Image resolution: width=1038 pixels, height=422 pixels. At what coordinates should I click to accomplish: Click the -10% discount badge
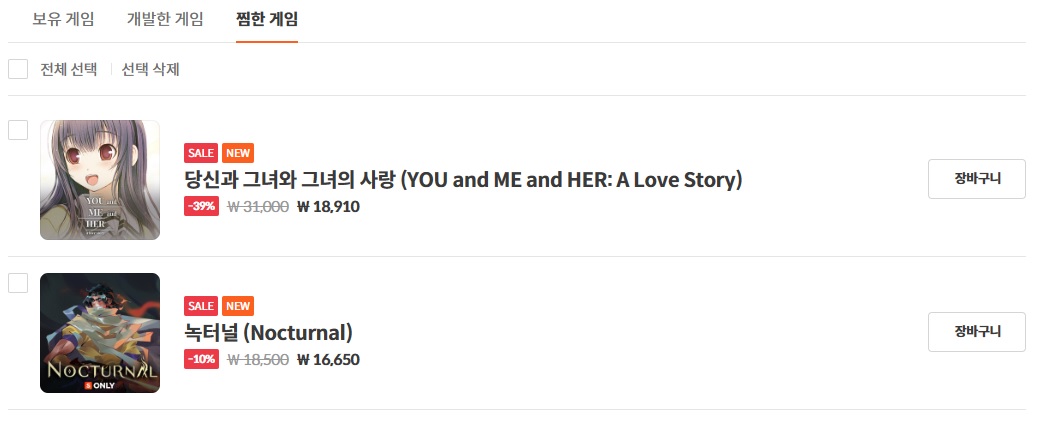[201, 360]
